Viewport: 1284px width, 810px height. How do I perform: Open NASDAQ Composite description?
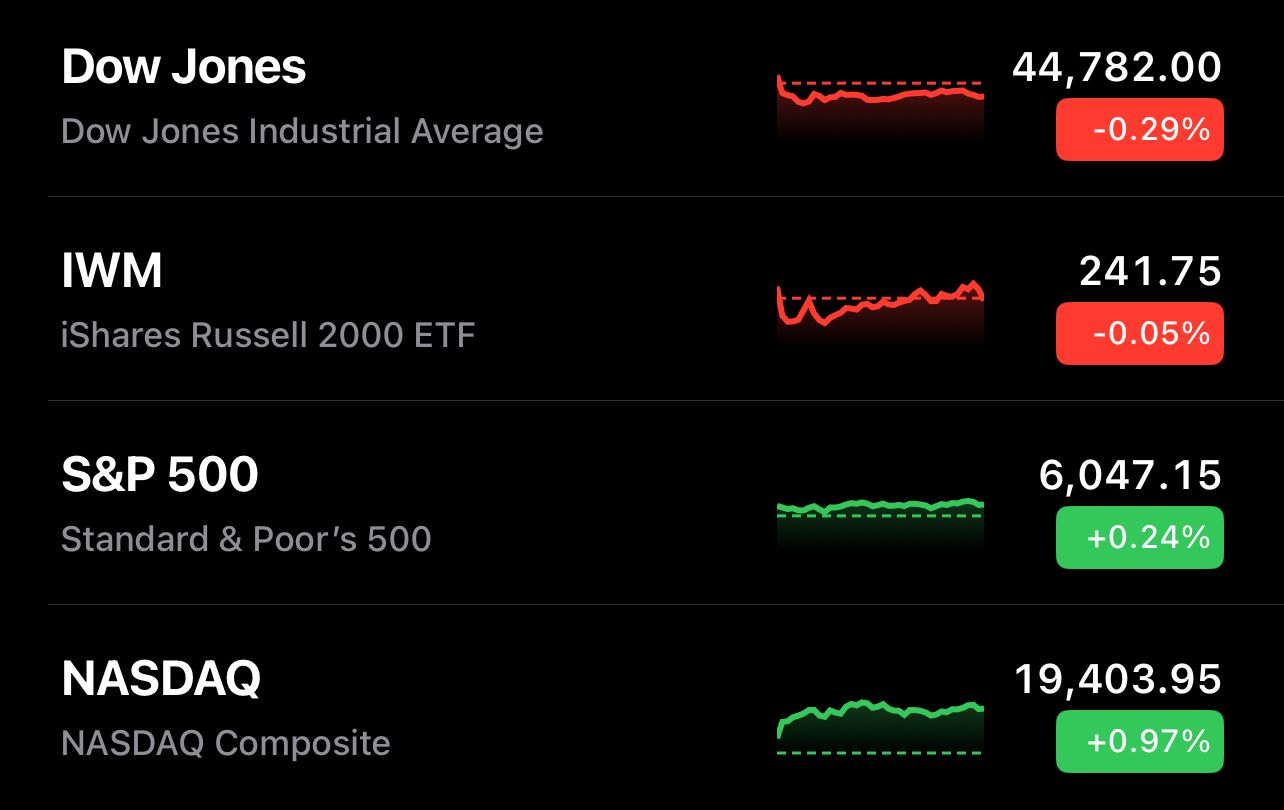tap(226, 743)
